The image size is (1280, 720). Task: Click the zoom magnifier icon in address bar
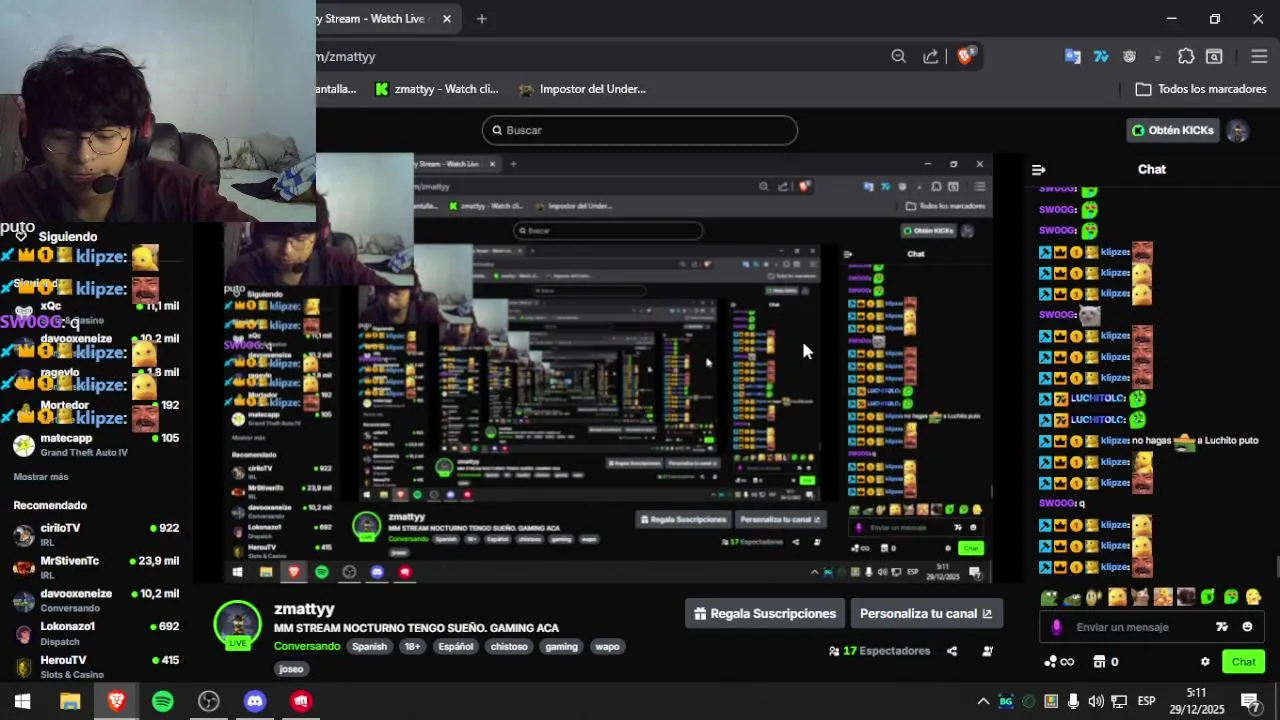click(898, 56)
